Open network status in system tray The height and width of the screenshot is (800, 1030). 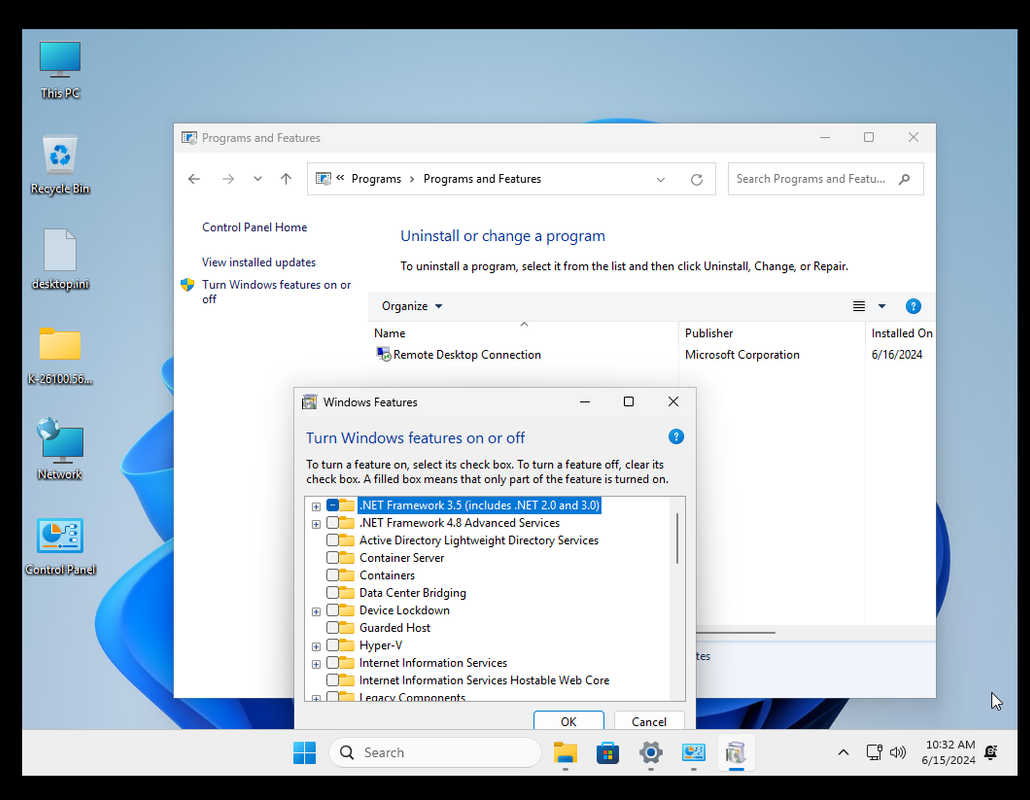click(x=874, y=753)
